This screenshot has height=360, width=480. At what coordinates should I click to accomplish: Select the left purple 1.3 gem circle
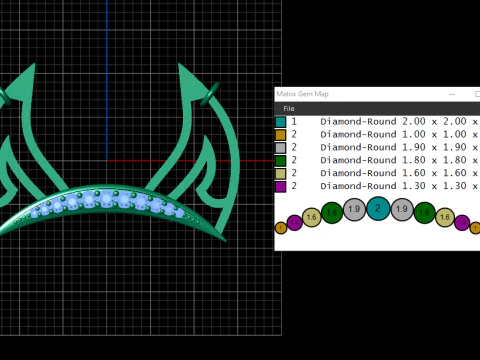coord(294,222)
